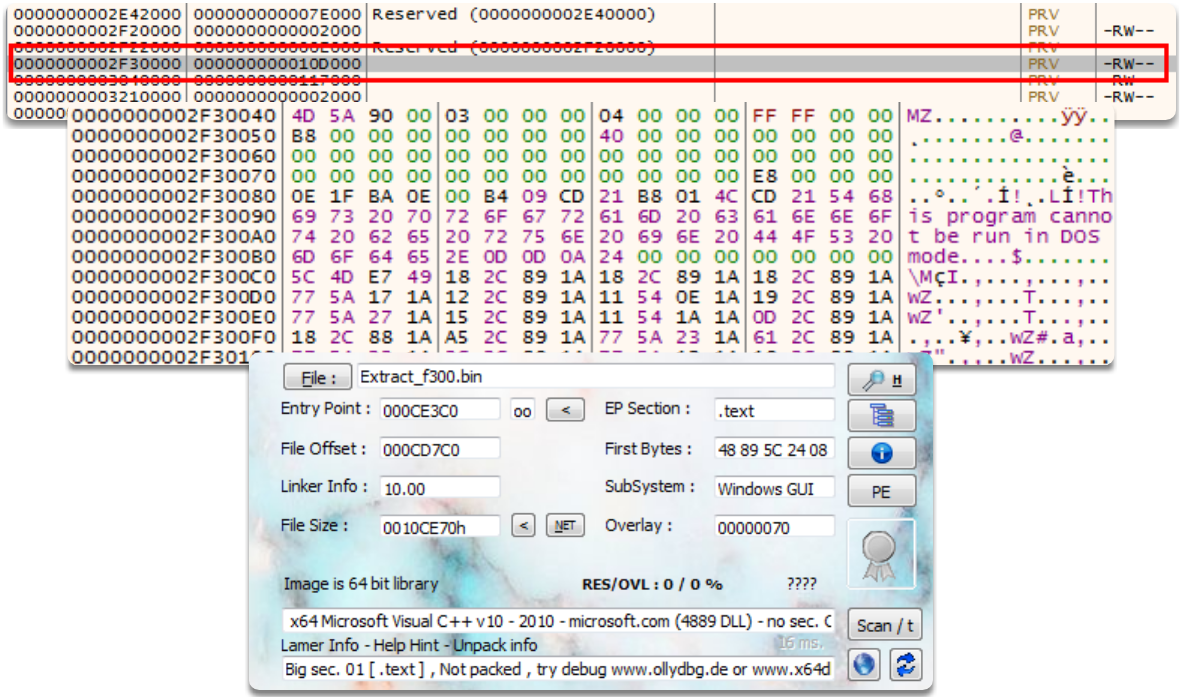Click the 'Big sec. 01 [ .text ]' hint field
Viewport: 1184px width, 697px height.
click(559, 669)
